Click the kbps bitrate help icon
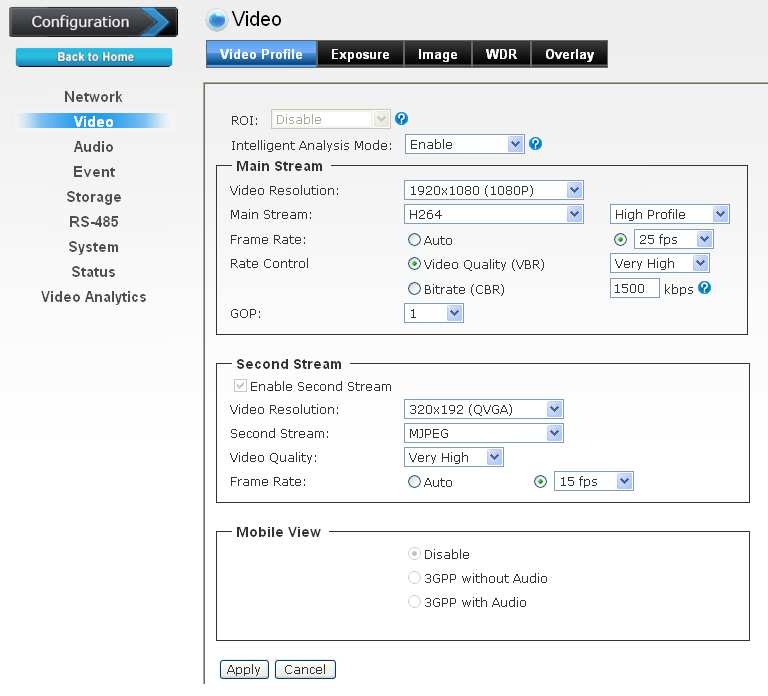This screenshot has width=768, height=696. (704, 288)
